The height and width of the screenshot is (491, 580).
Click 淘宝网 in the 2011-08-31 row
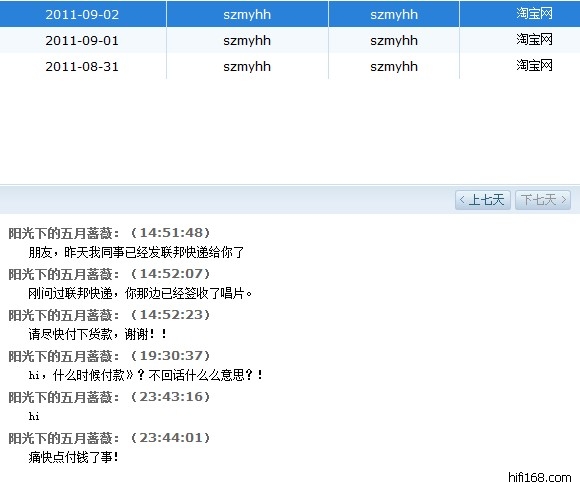tap(535, 65)
